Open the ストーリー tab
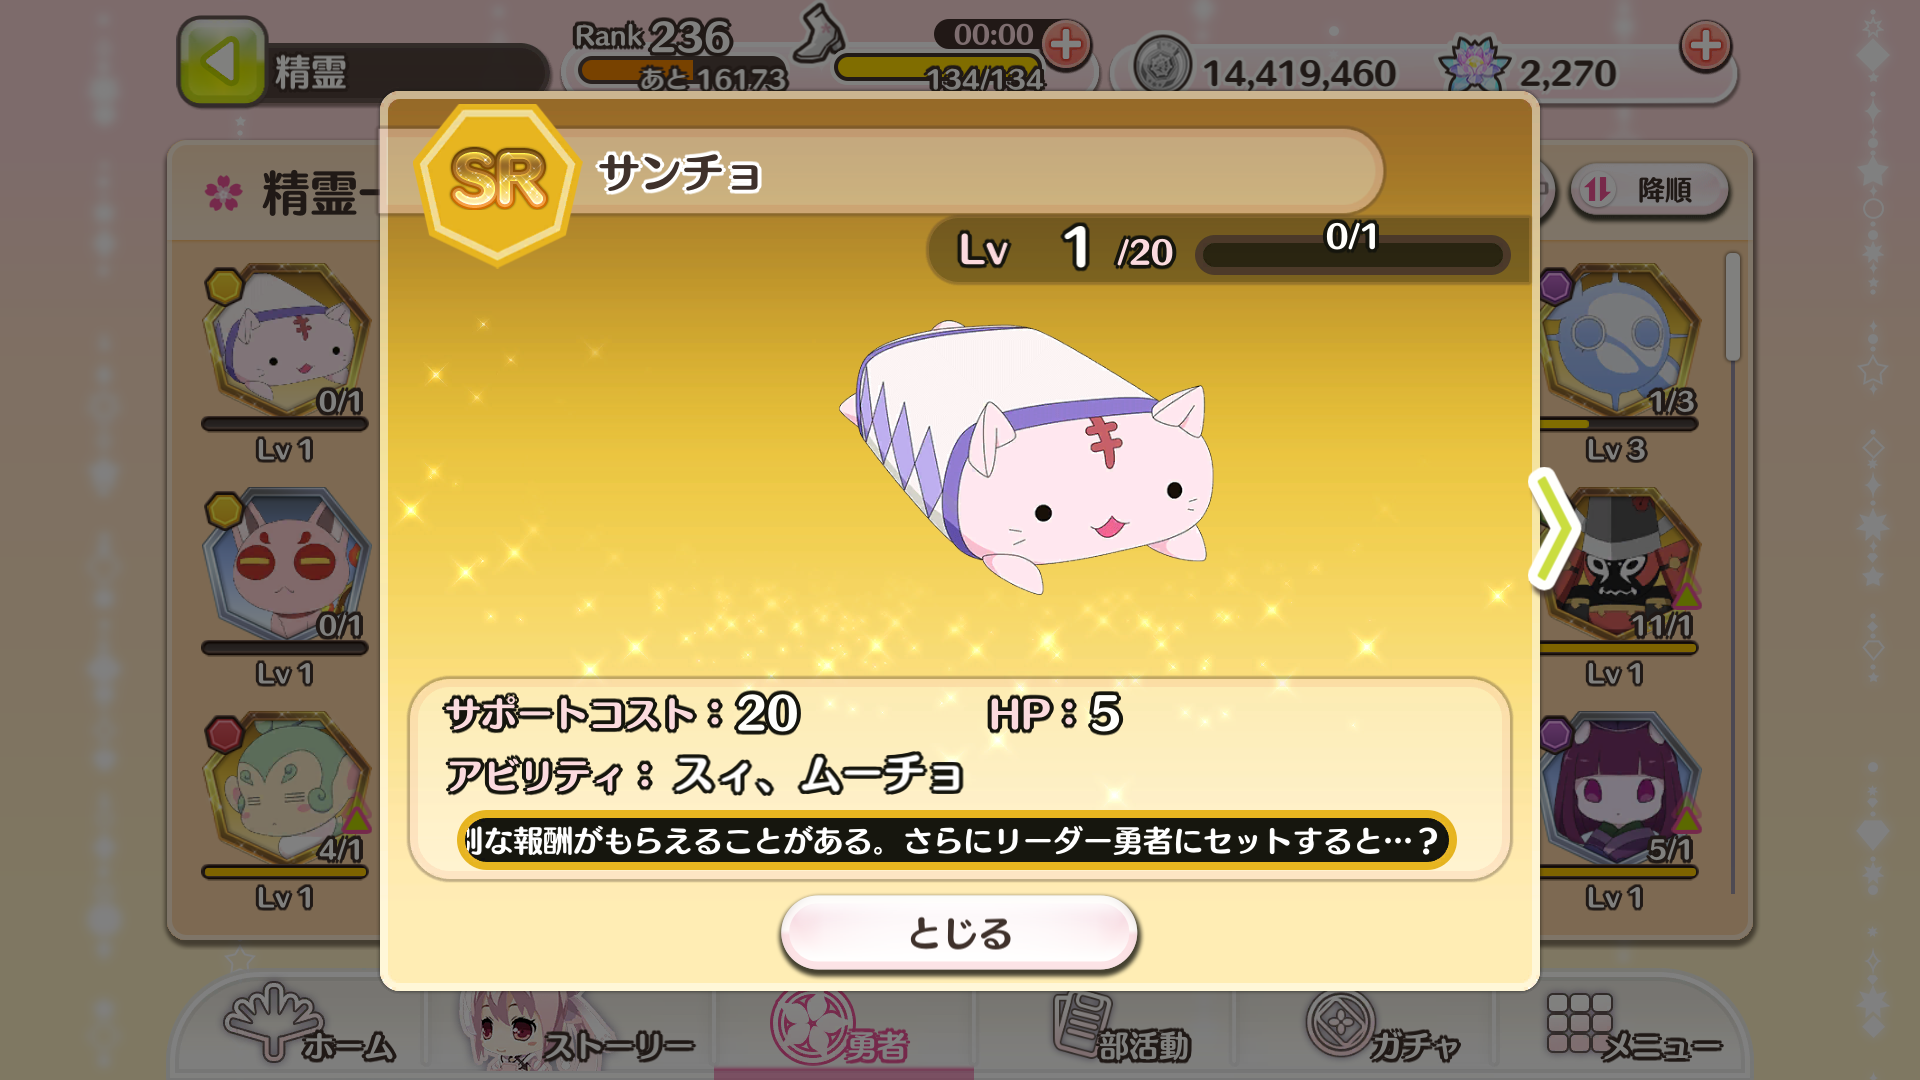 pyautogui.click(x=576, y=1032)
